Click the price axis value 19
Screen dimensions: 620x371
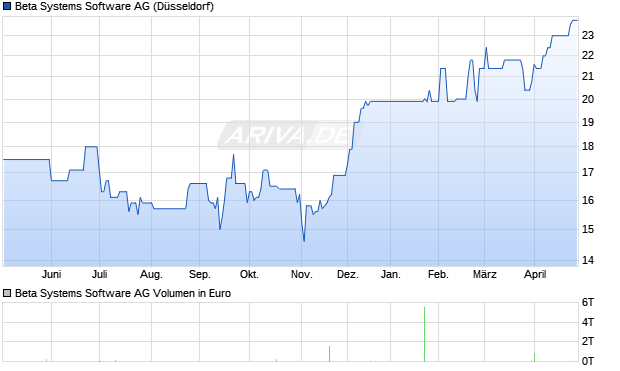pos(588,123)
